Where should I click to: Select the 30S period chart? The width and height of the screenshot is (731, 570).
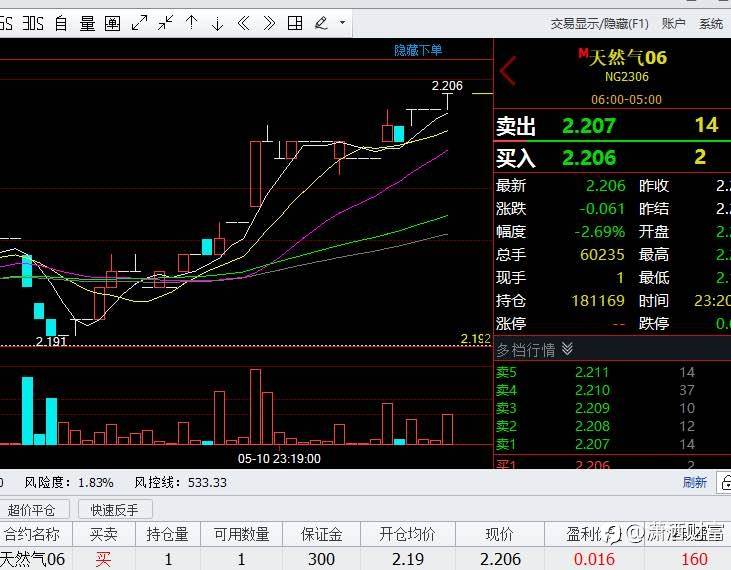click(x=33, y=23)
